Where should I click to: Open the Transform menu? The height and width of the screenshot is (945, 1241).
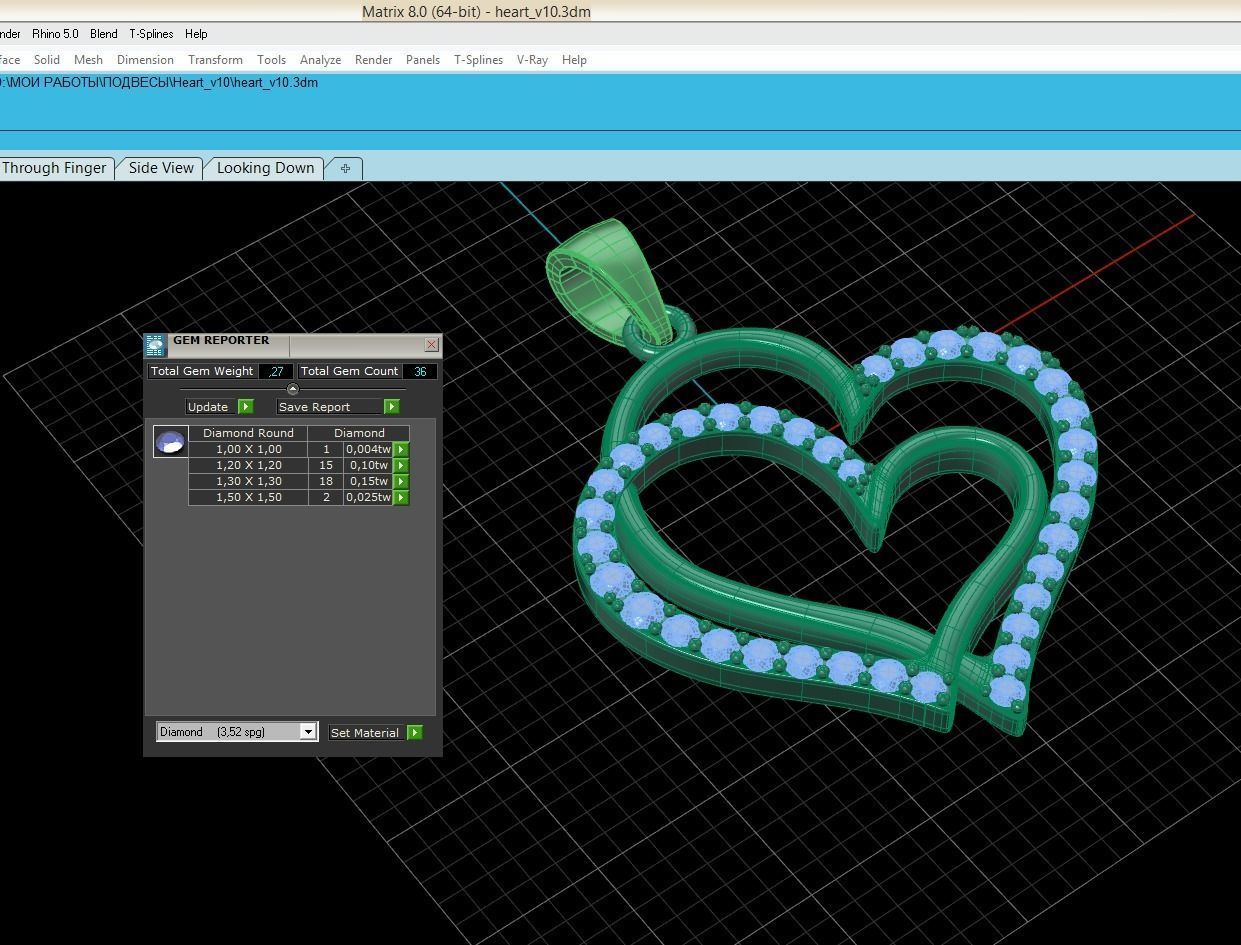coord(215,60)
